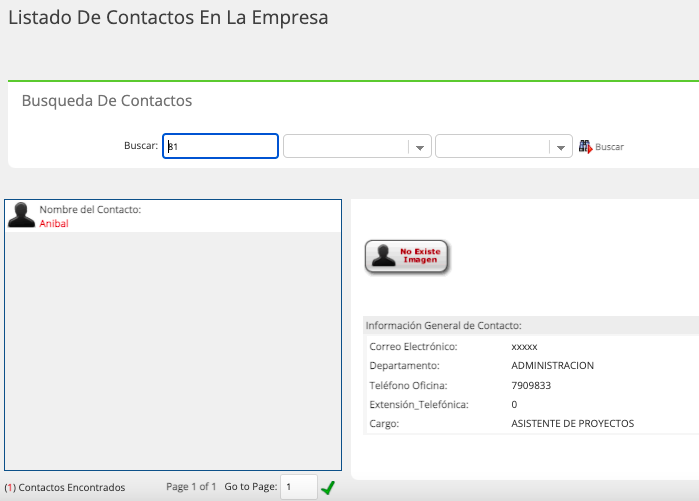Click the ASISTENTE DE PROYECTOS cargo value
This screenshot has height=501, width=699.
pyautogui.click(x=572, y=423)
